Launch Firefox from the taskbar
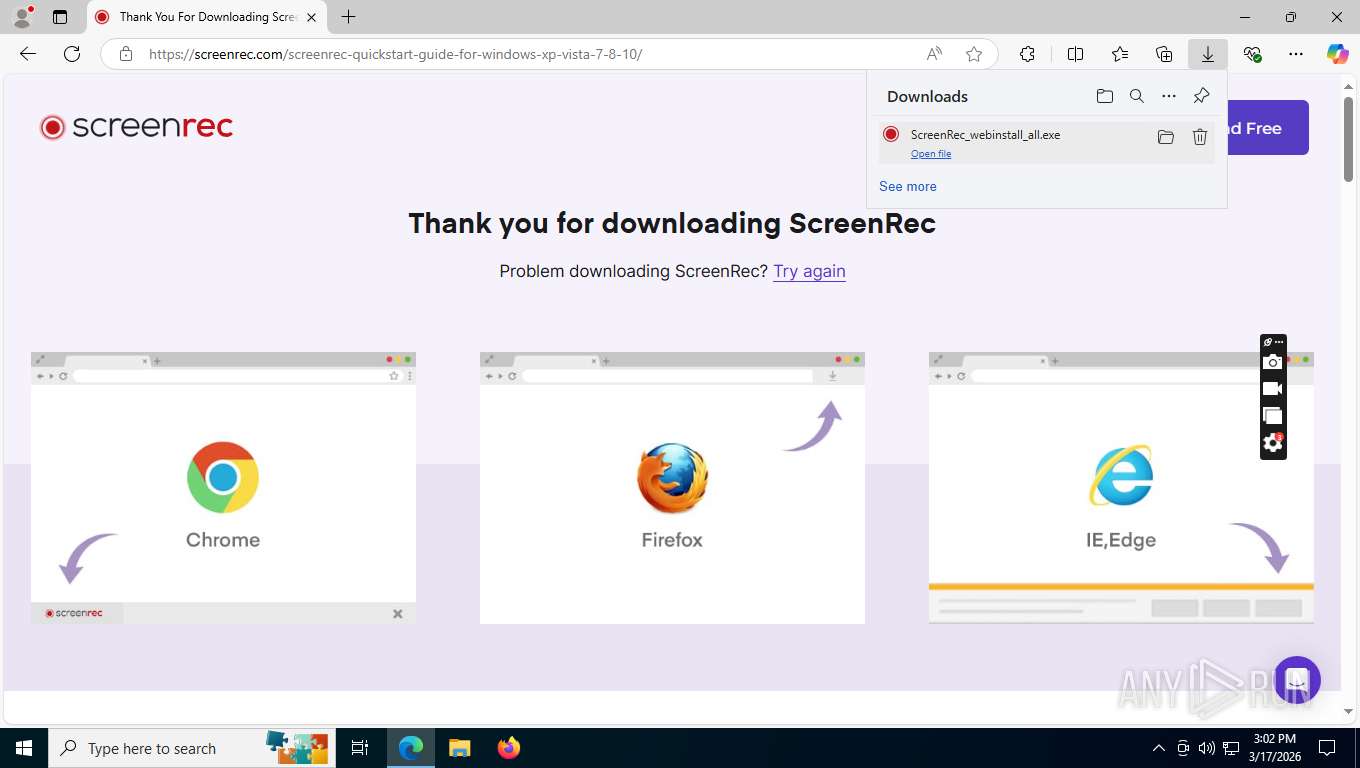 (x=509, y=748)
